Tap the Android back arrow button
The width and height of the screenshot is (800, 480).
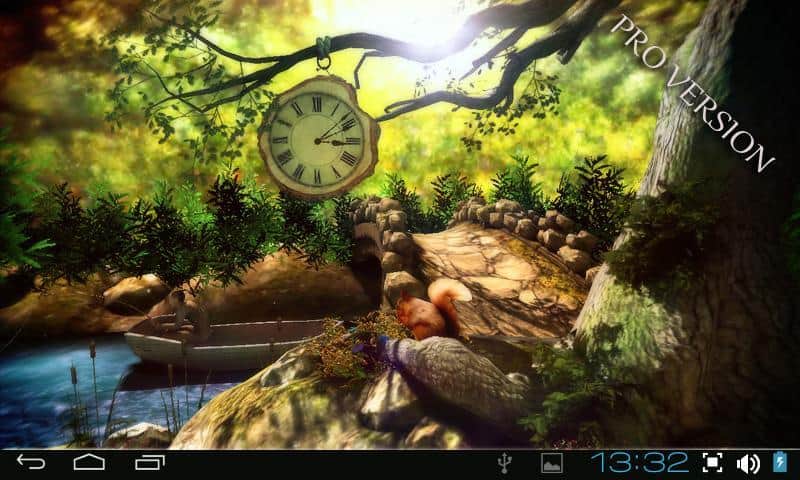pos(31,463)
